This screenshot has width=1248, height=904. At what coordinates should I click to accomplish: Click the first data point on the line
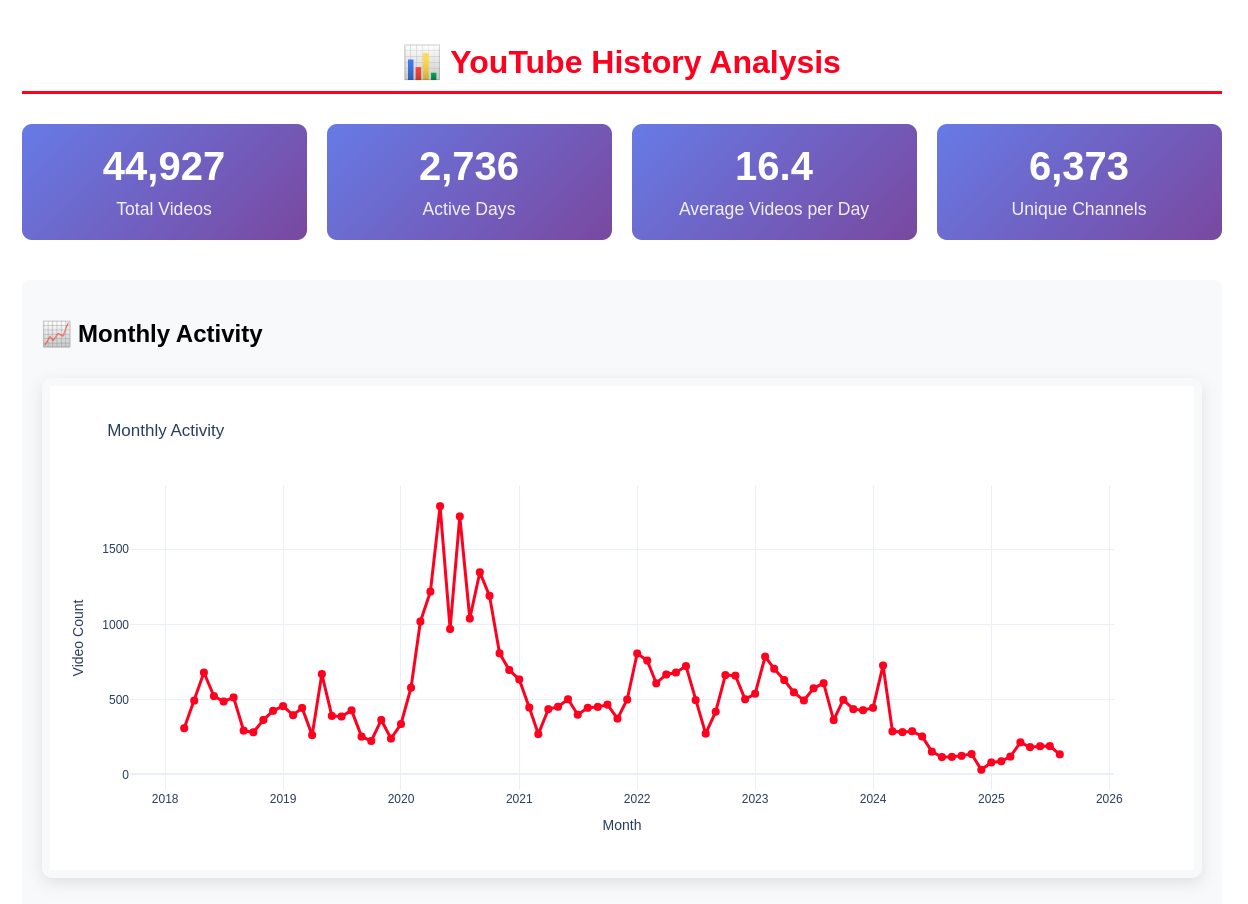click(184, 728)
